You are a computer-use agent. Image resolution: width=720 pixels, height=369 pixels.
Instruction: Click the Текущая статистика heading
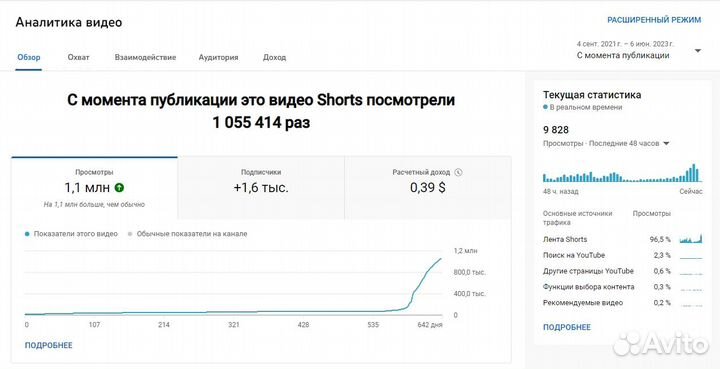(x=592, y=95)
